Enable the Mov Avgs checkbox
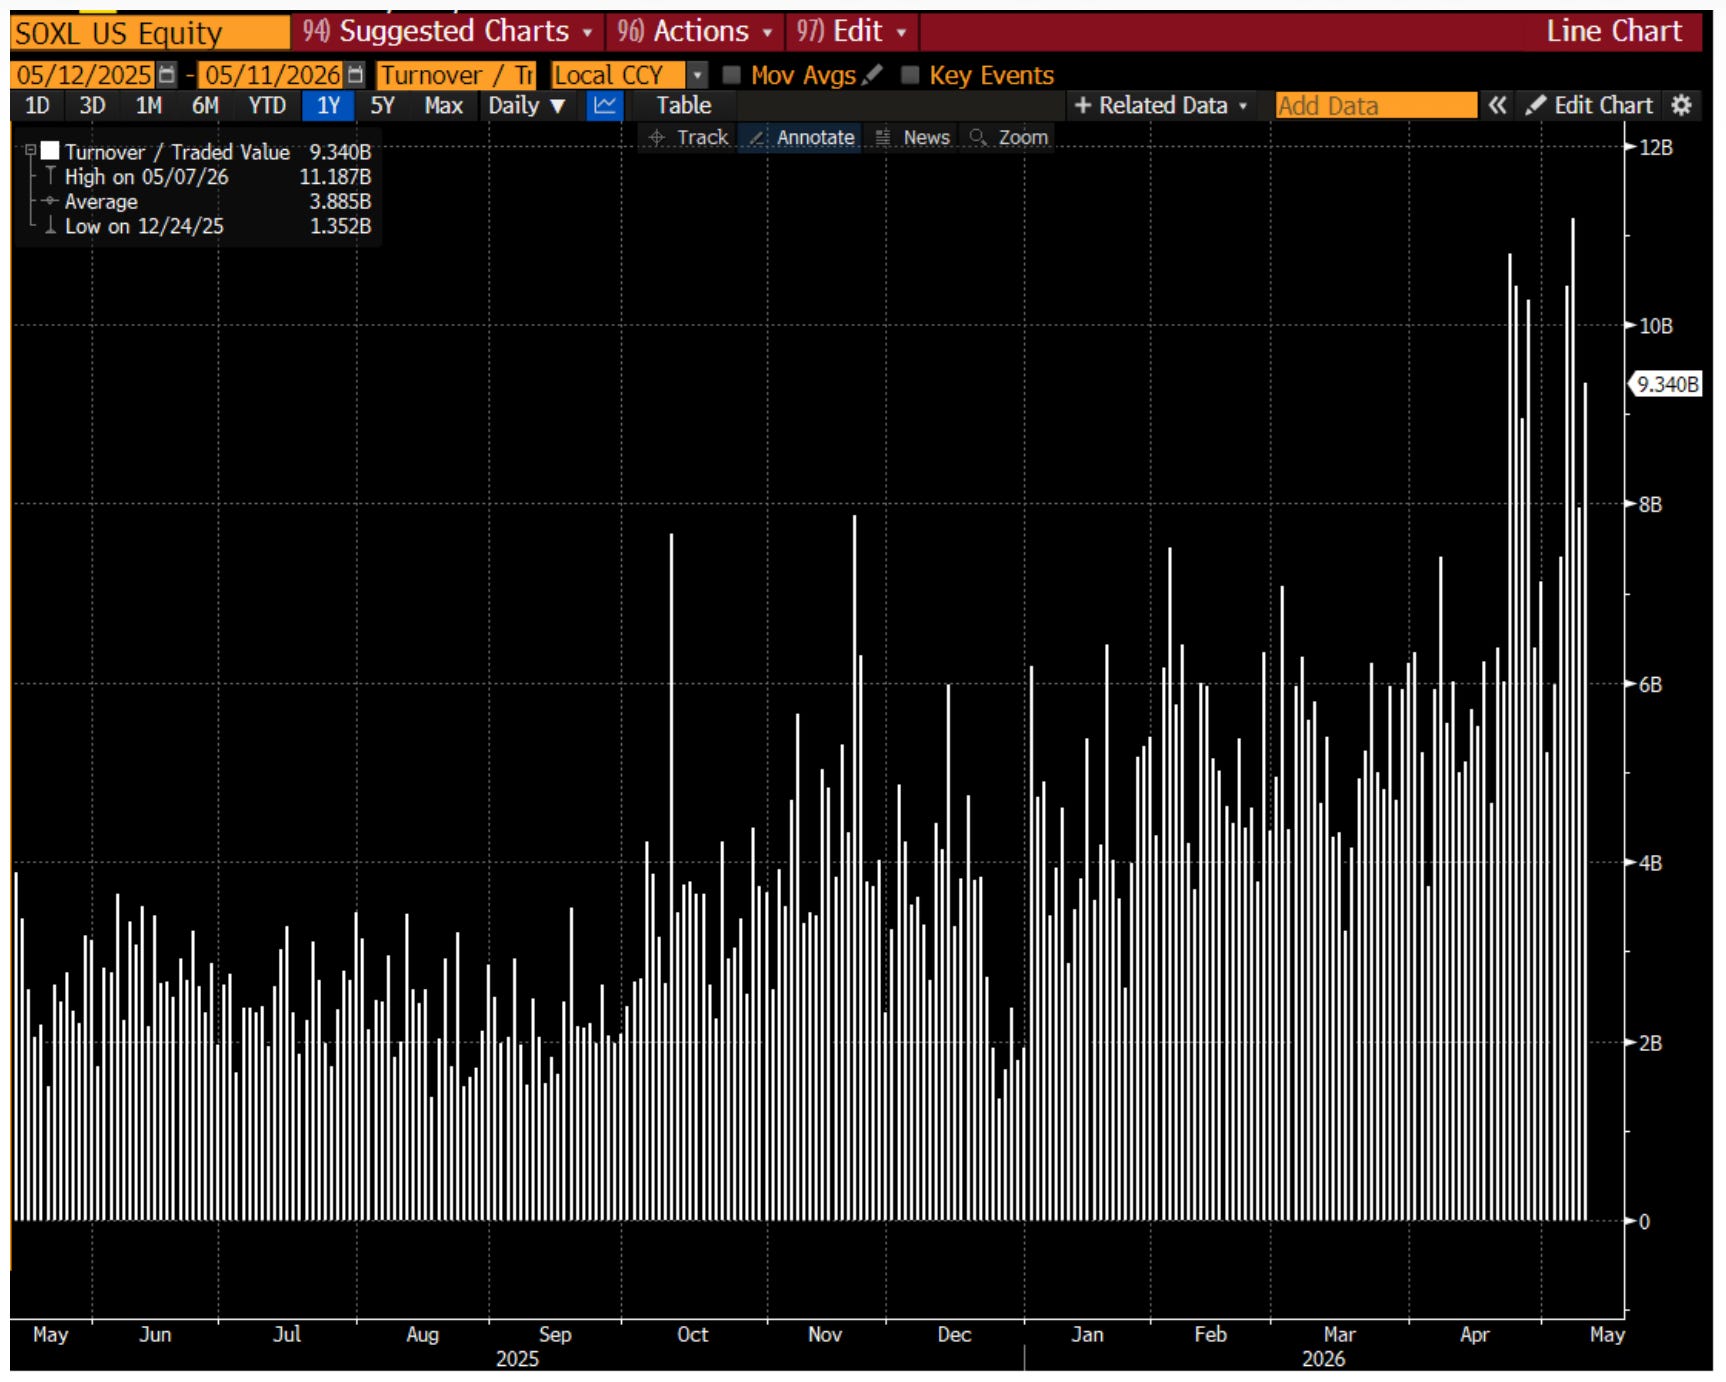Image resolution: width=1726 pixels, height=1382 pixels. tap(732, 75)
